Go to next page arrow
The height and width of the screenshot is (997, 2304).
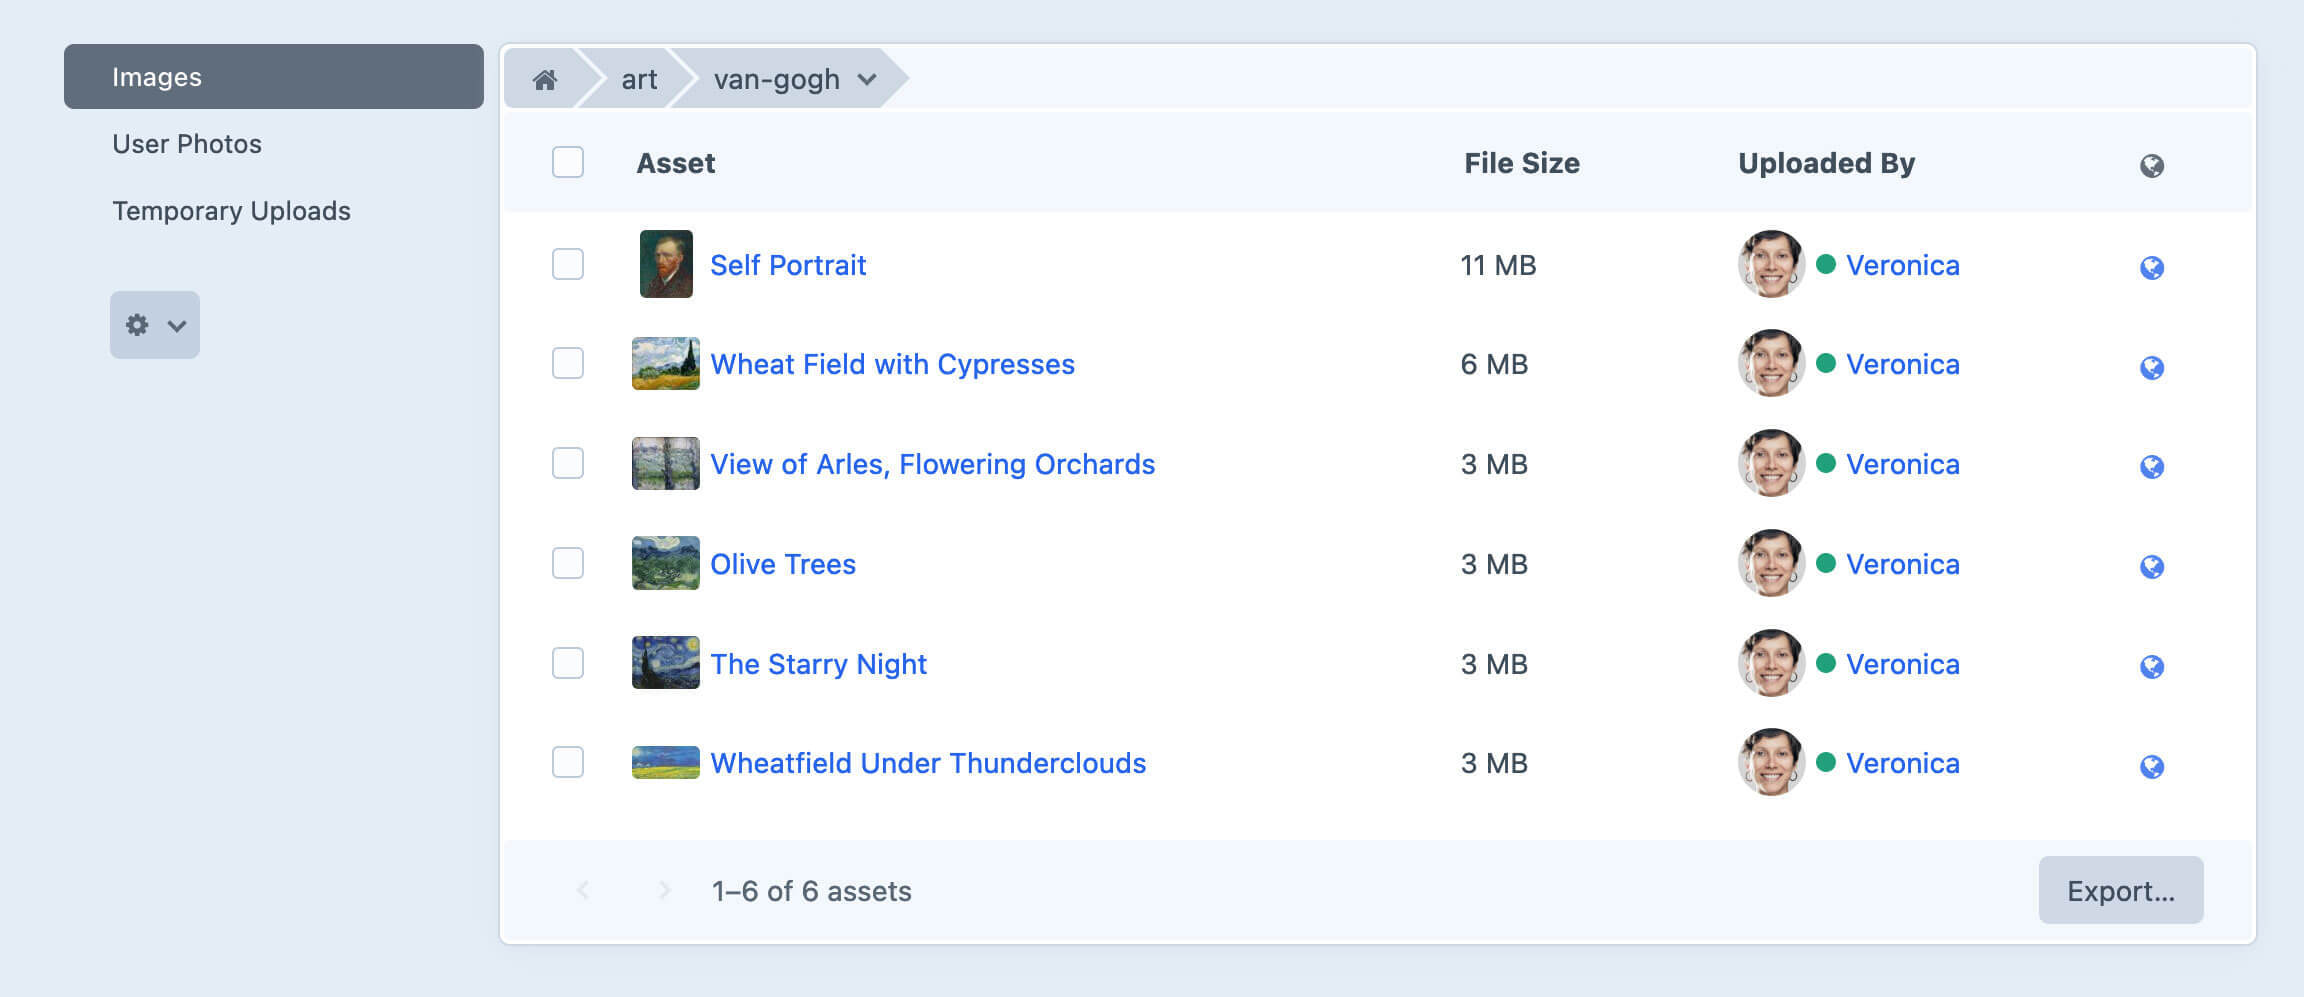point(664,890)
